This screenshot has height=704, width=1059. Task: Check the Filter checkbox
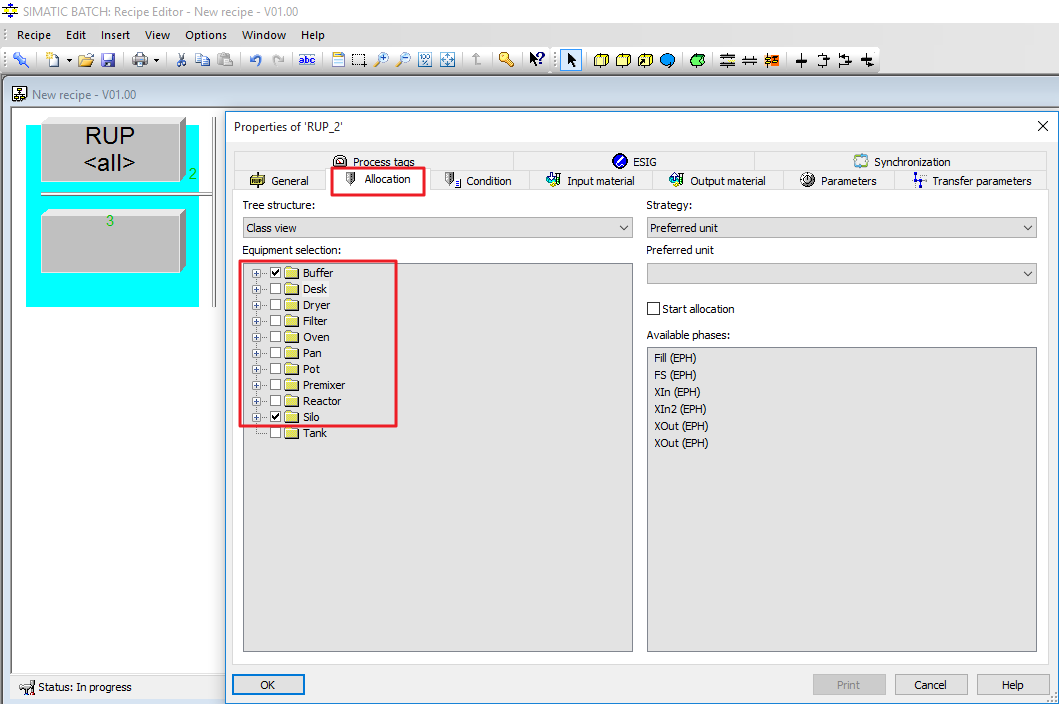[x=276, y=321]
